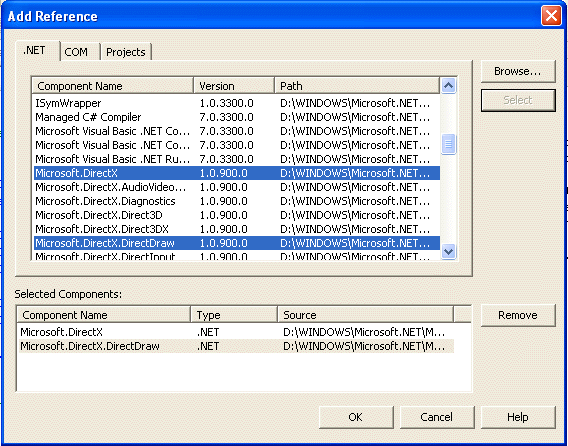Click the component list scroll-down arrow
The height and width of the screenshot is (446, 568).
coord(448,251)
